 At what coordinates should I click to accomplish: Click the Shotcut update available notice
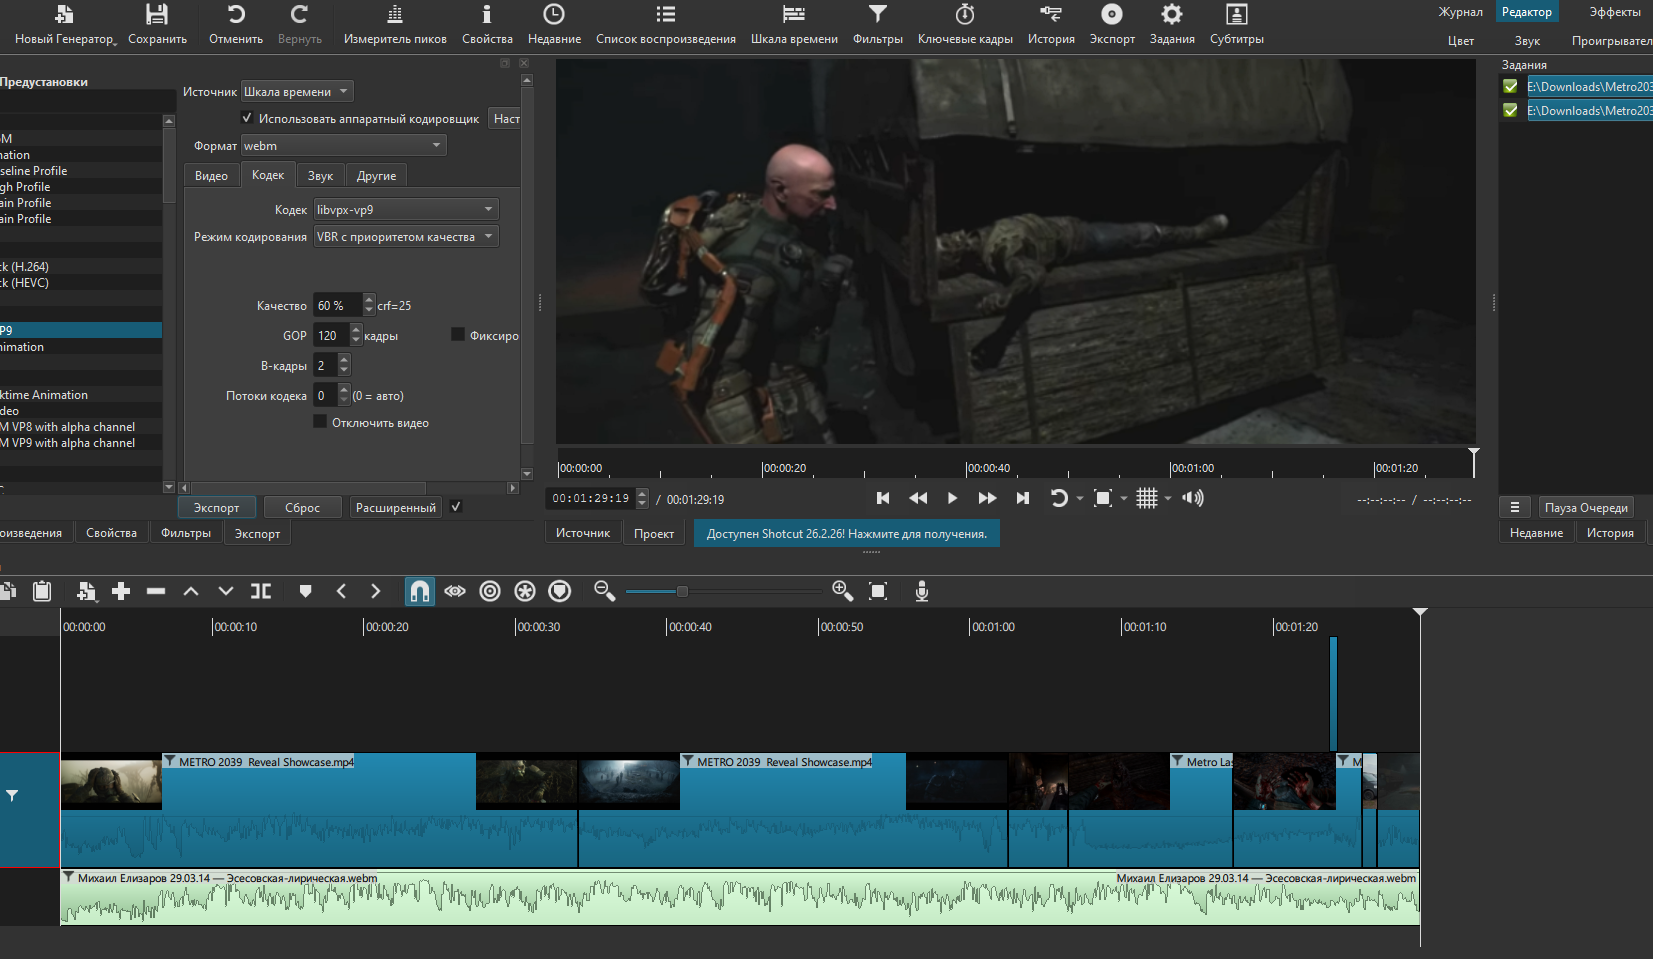tap(847, 534)
